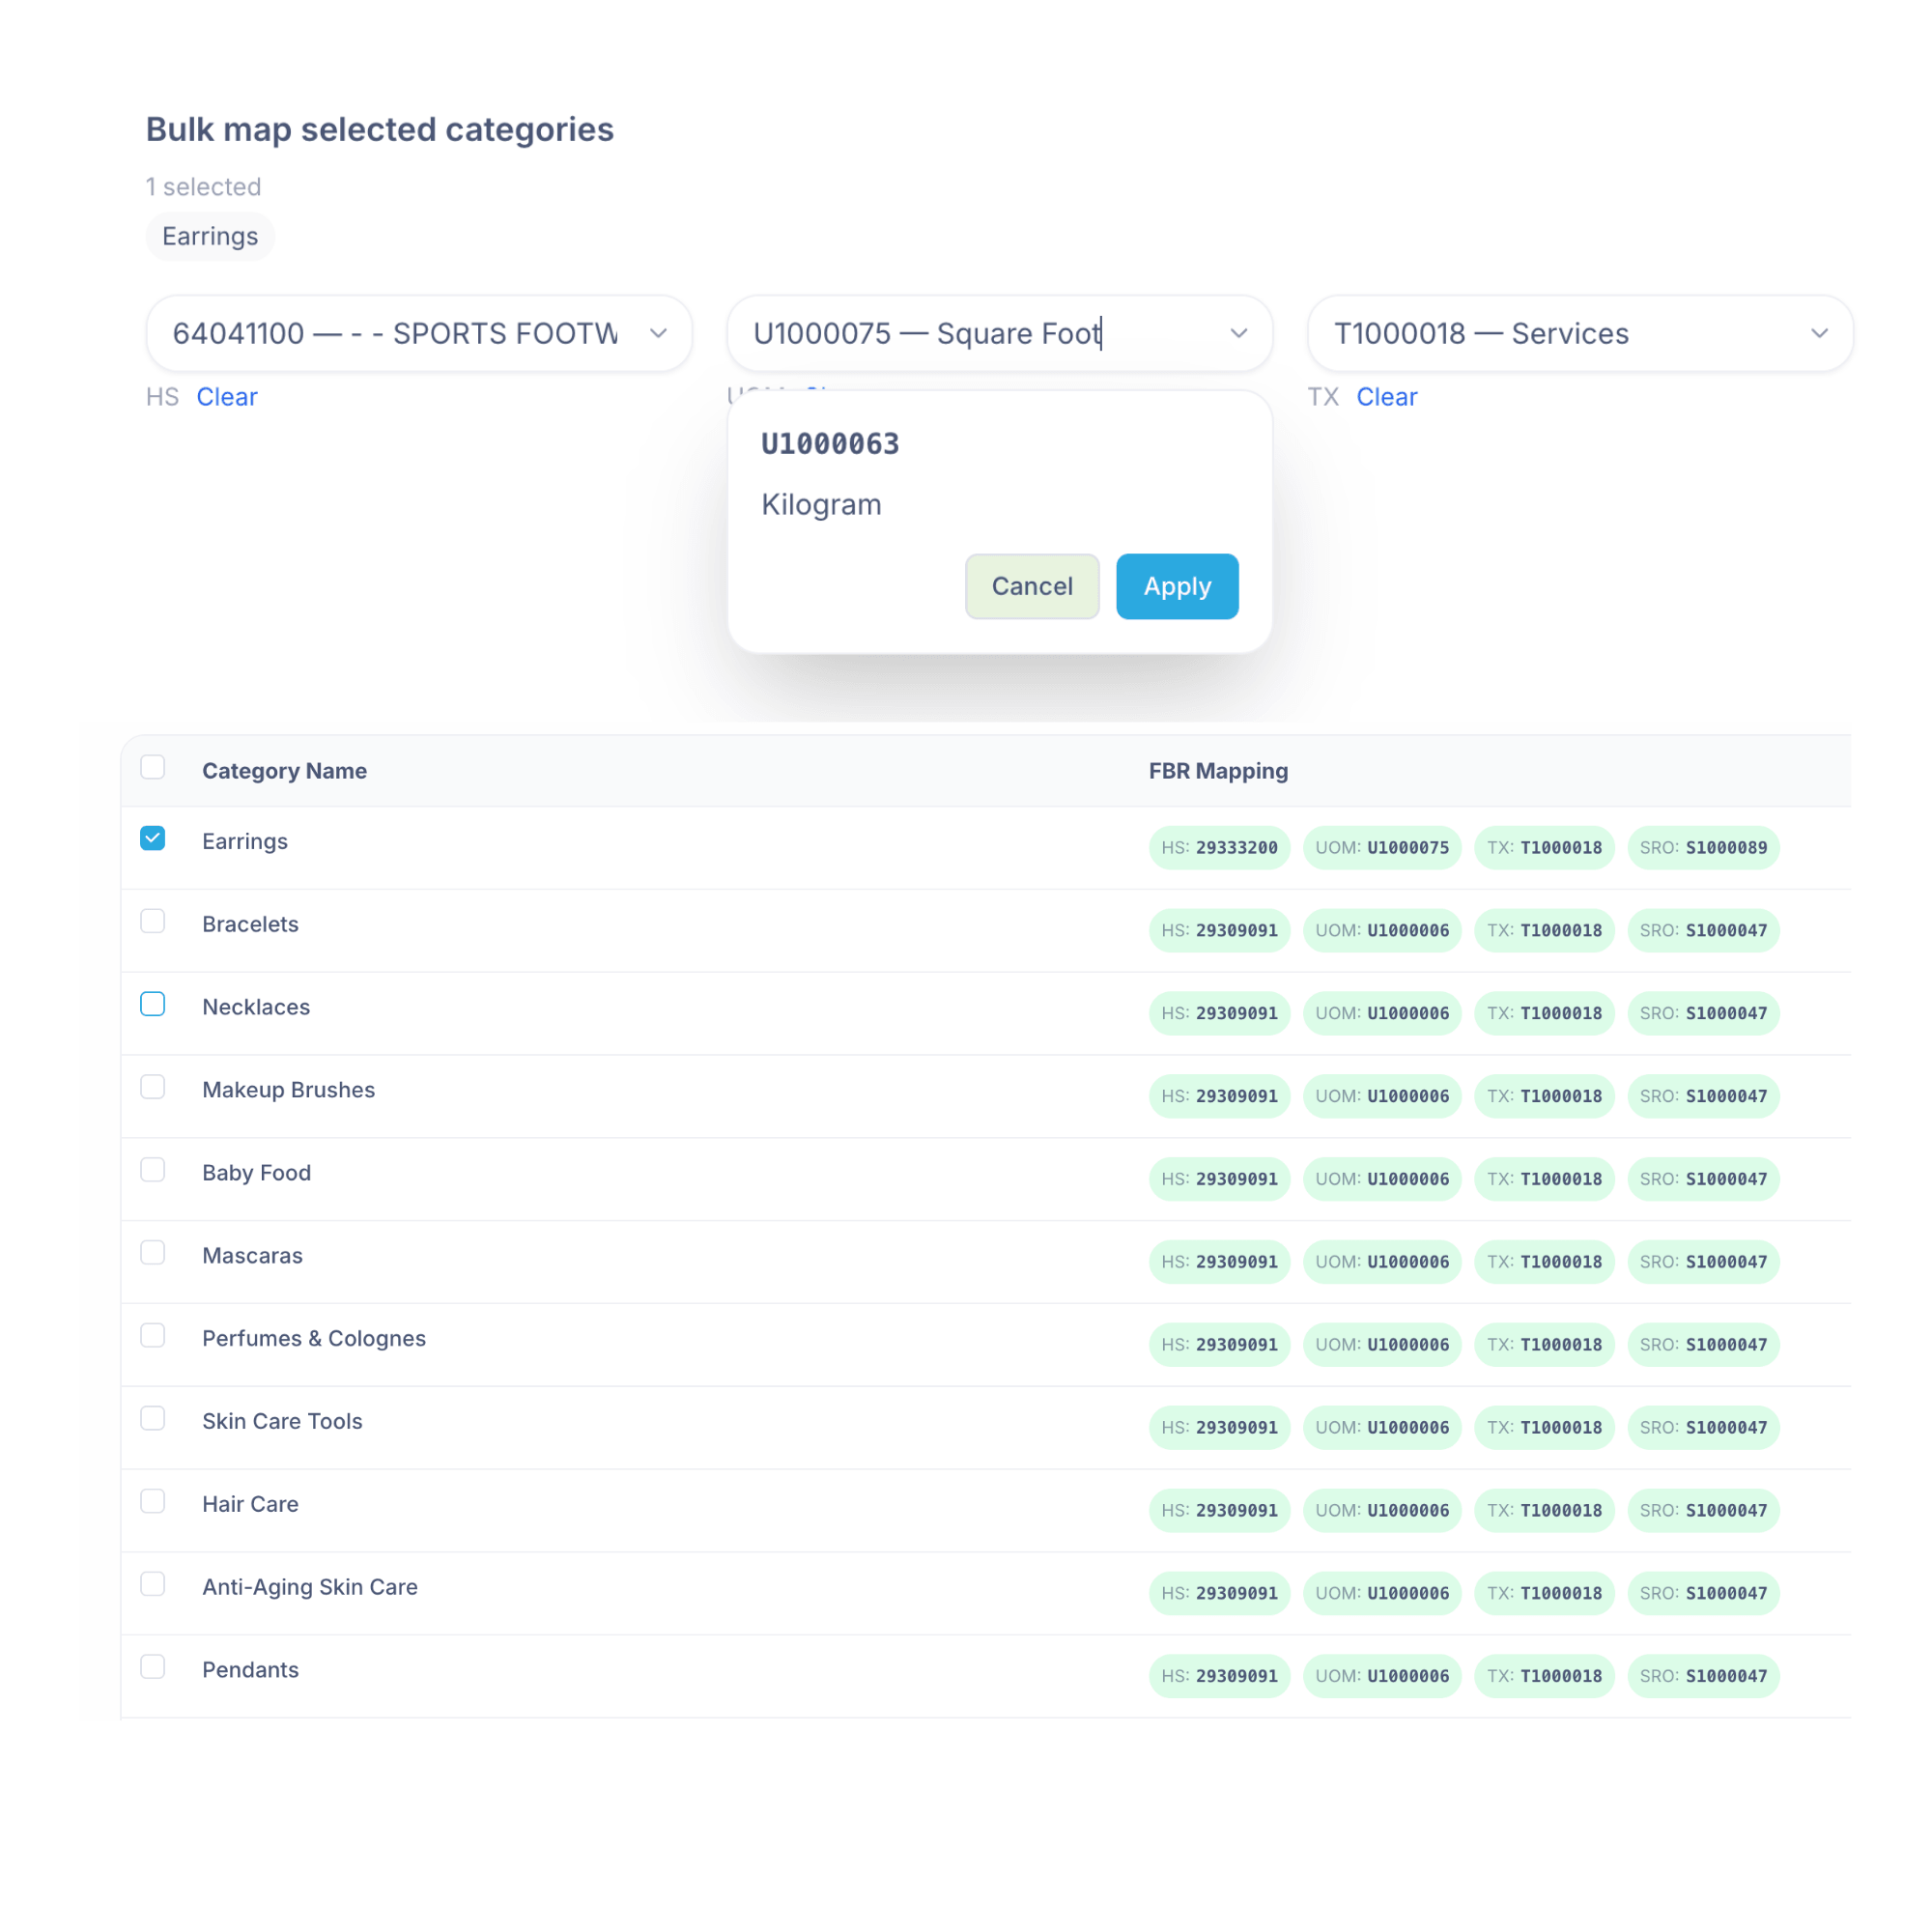Click the Cancel button

[1032, 586]
